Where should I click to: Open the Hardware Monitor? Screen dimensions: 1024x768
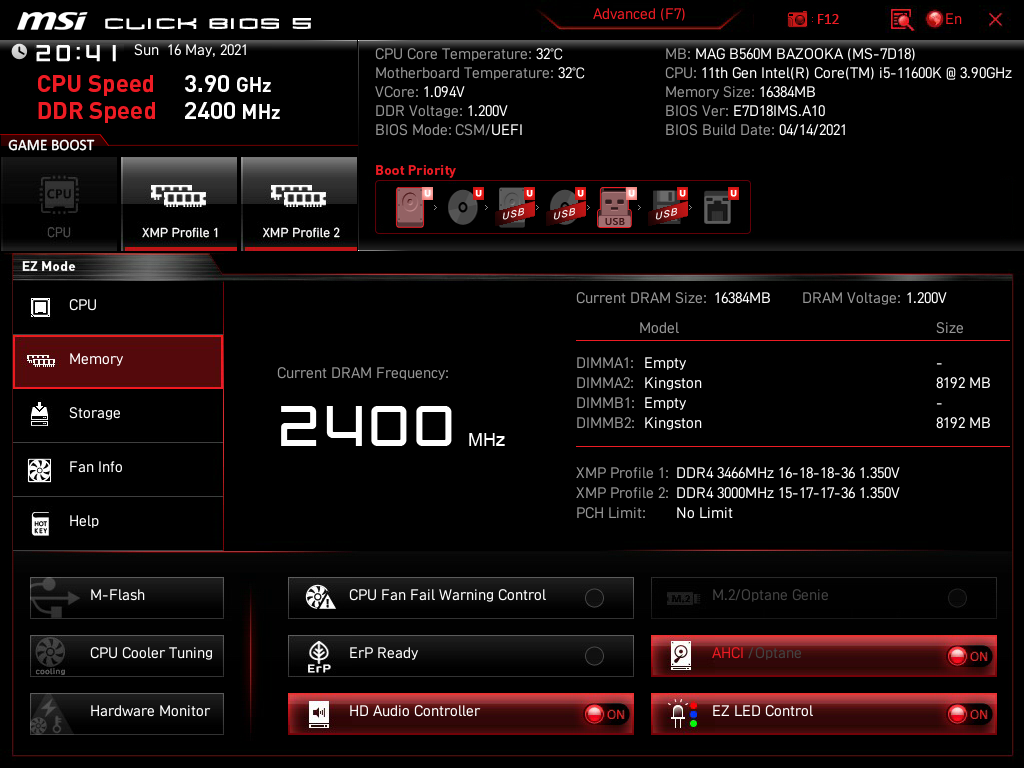pos(127,714)
